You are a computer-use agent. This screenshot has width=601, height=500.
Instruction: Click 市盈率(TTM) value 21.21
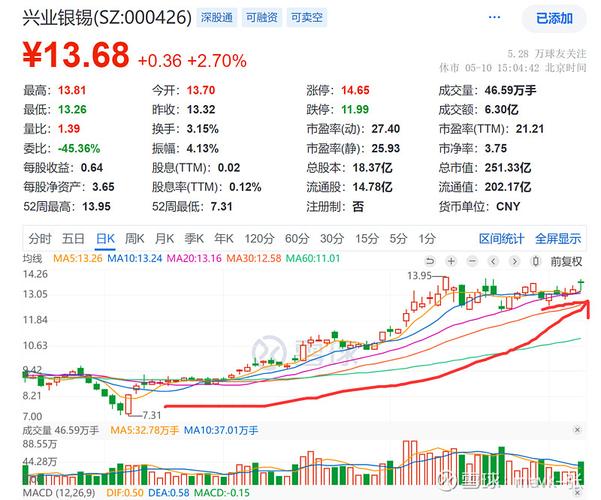pos(530,129)
